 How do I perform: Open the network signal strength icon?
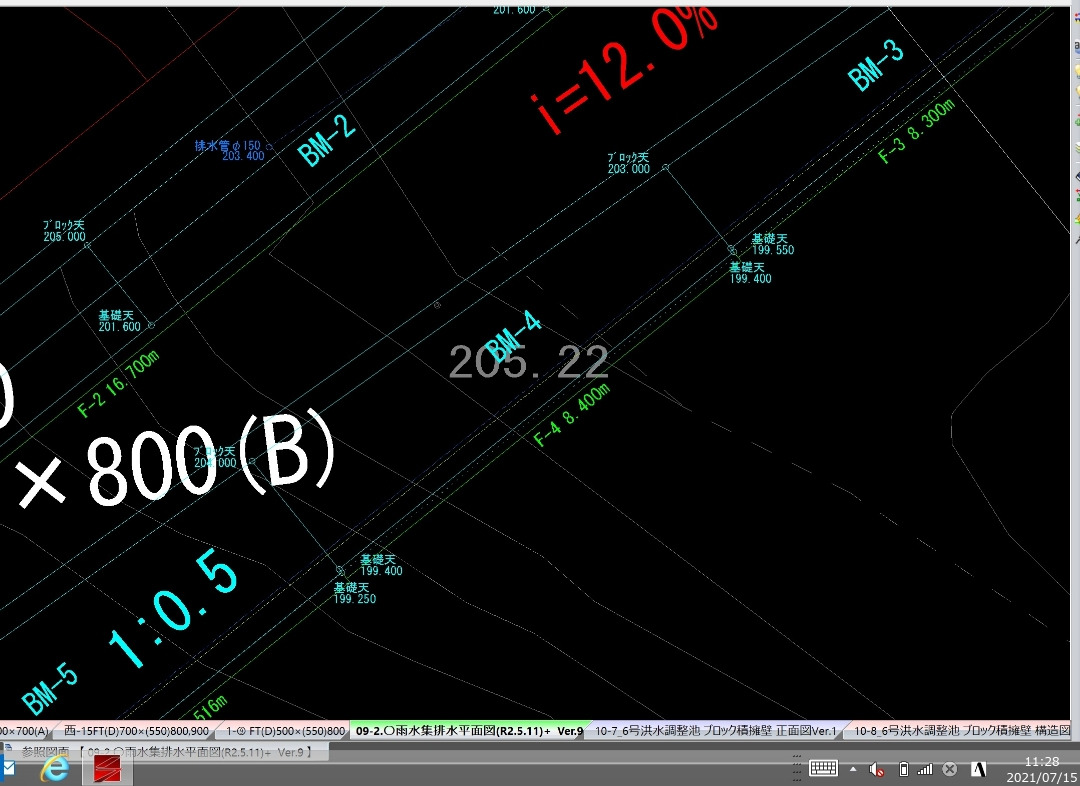[x=925, y=769]
